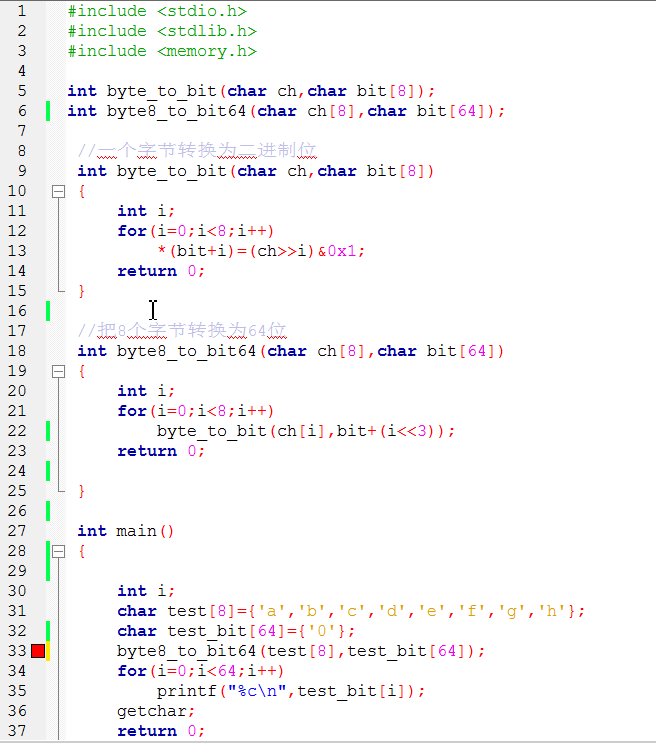Collapse the byte_to_bit function fold marker
This screenshot has height=743, width=656.
coord(58,191)
